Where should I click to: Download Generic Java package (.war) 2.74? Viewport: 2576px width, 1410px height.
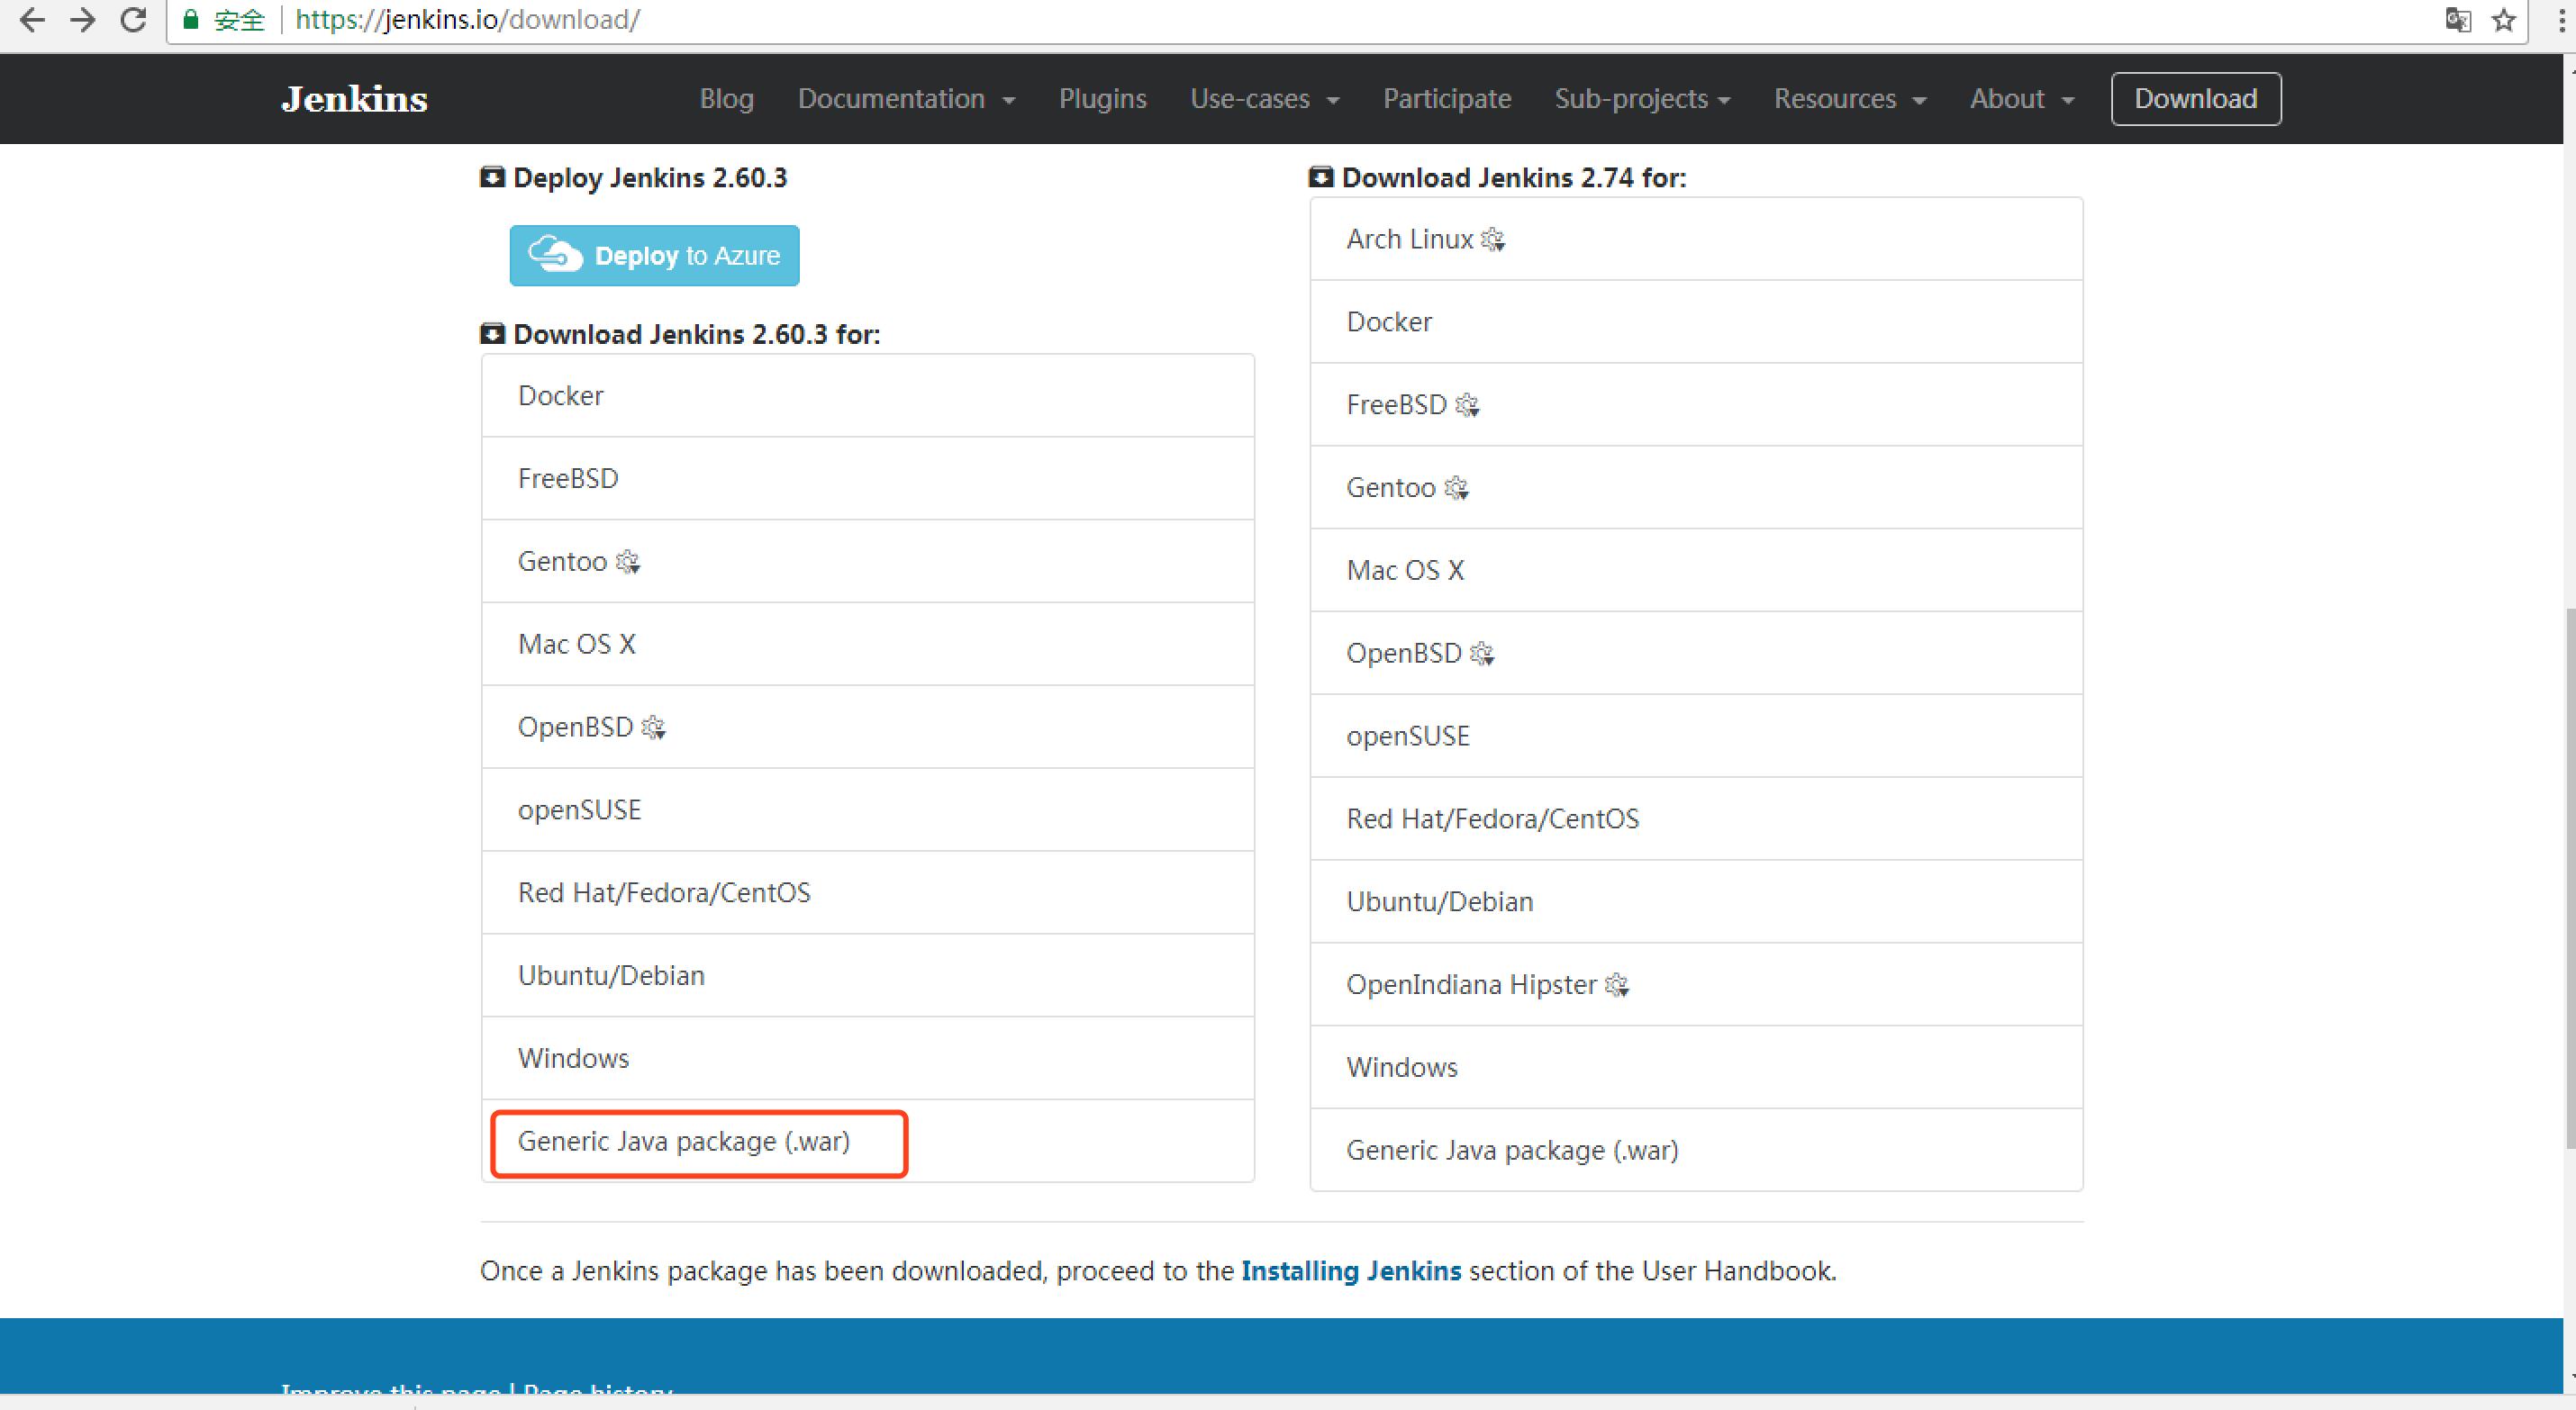[1696, 1151]
